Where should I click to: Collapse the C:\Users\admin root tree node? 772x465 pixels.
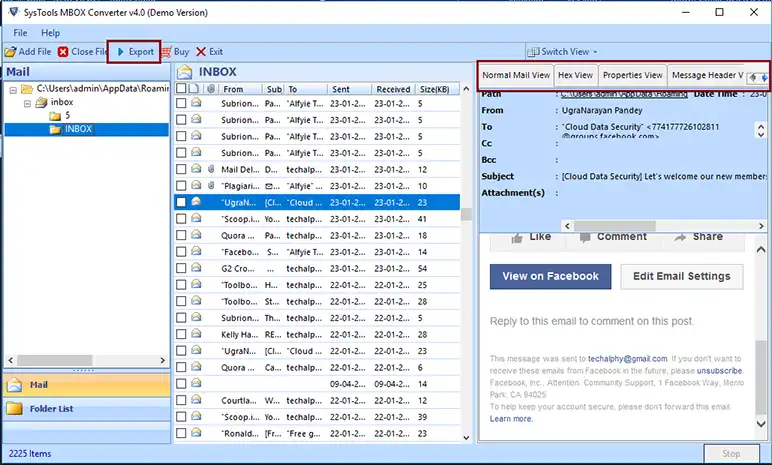click(13, 90)
